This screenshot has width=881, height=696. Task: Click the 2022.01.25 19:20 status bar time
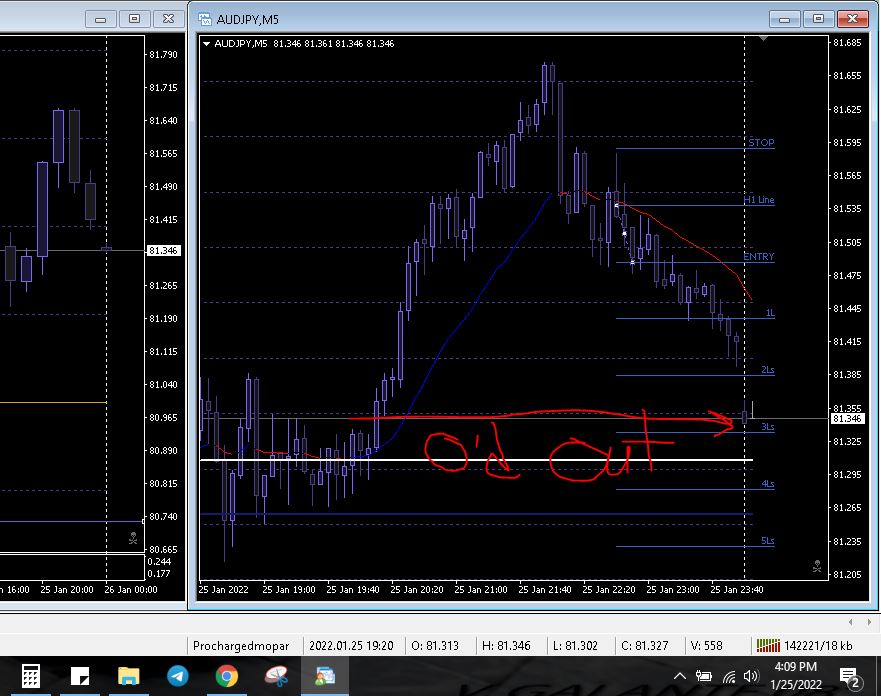click(351, 646)
